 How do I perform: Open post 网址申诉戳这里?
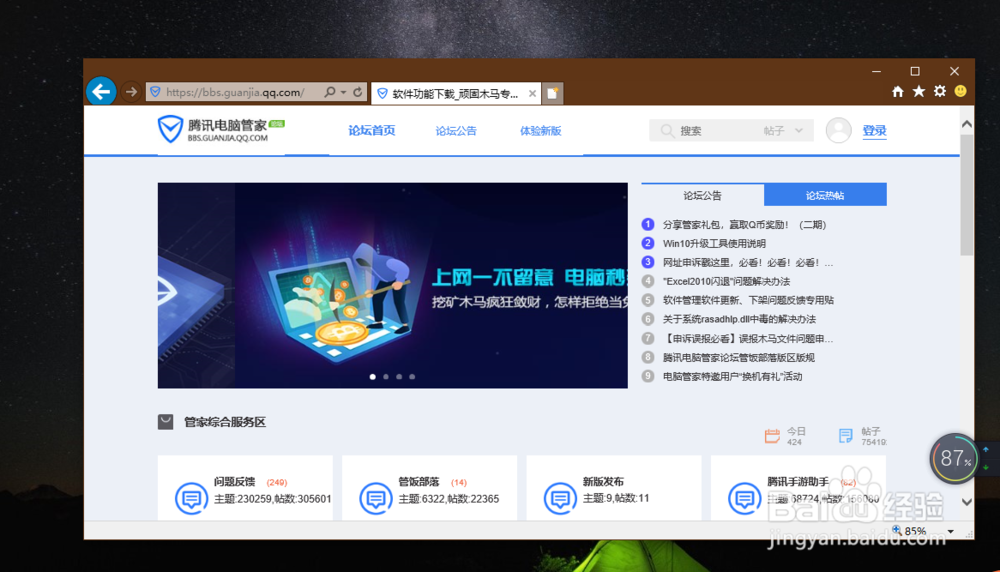(747, 263)
